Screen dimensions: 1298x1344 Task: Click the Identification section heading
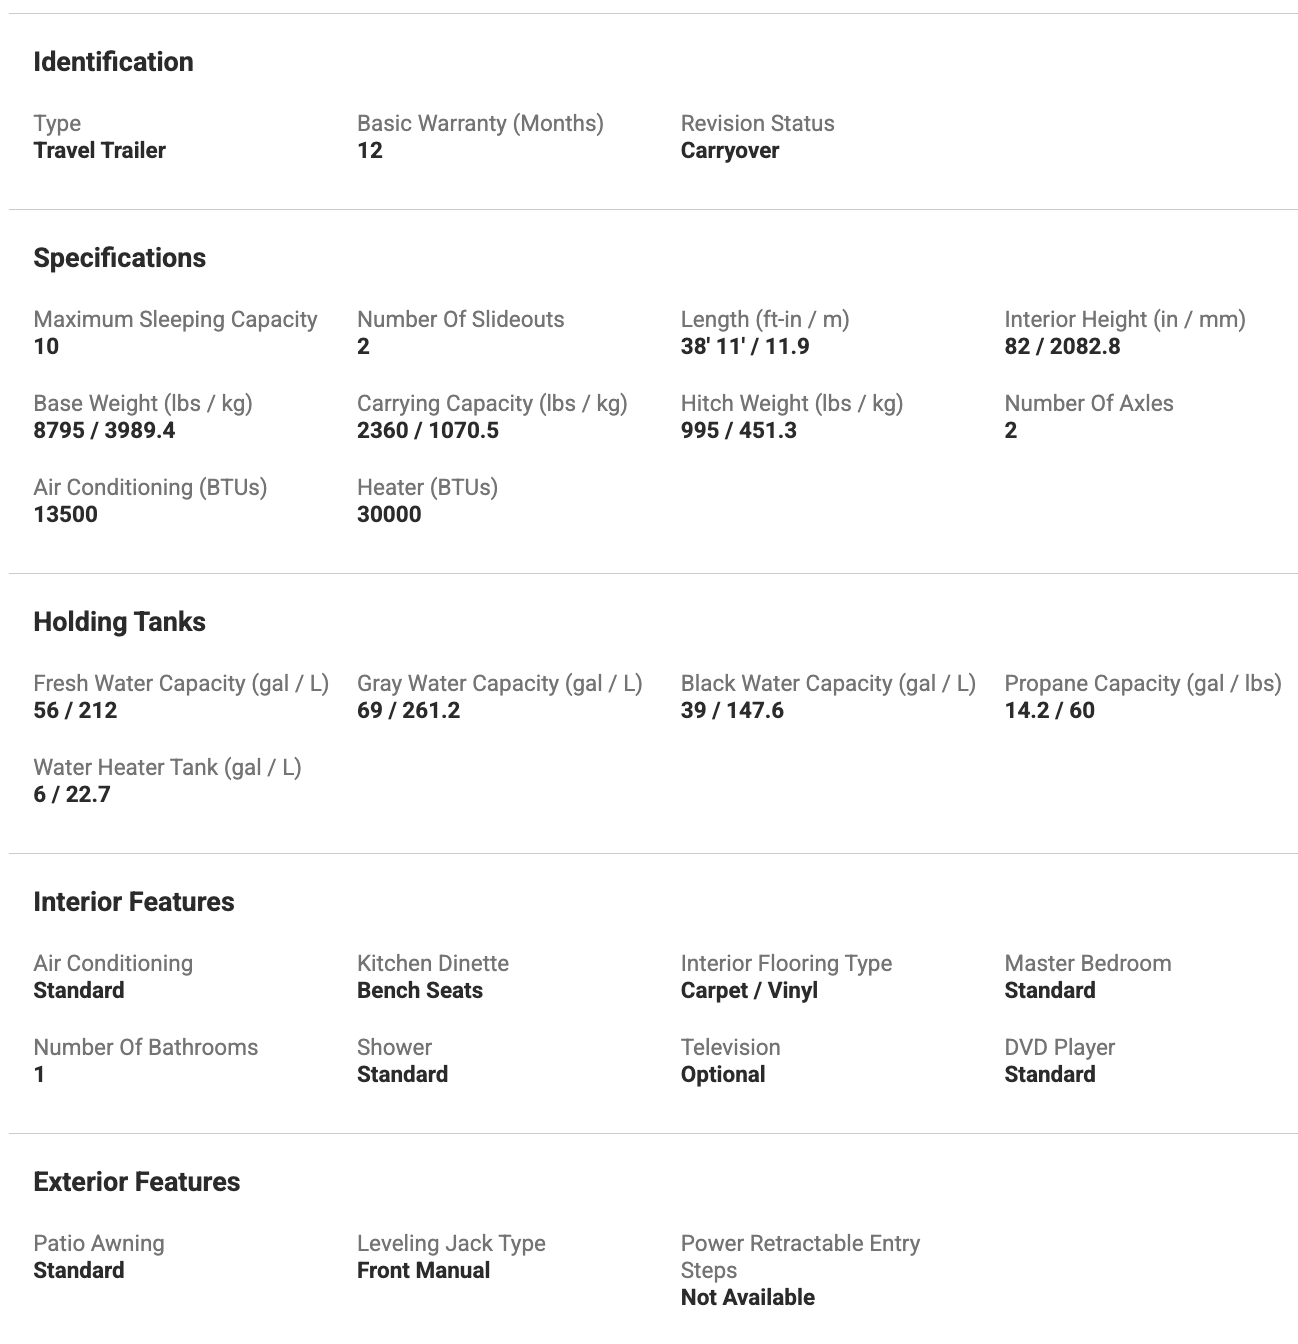[x=113, y=62]
